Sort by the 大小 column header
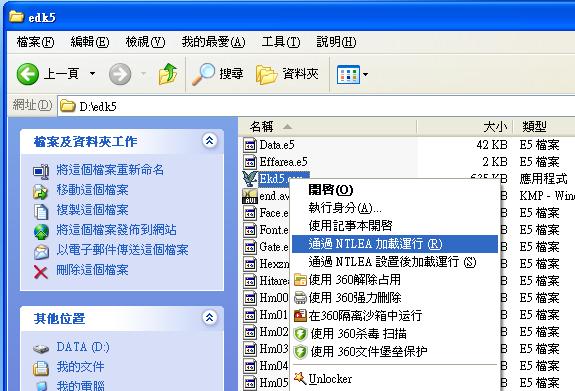 click(x=465, y=127)
